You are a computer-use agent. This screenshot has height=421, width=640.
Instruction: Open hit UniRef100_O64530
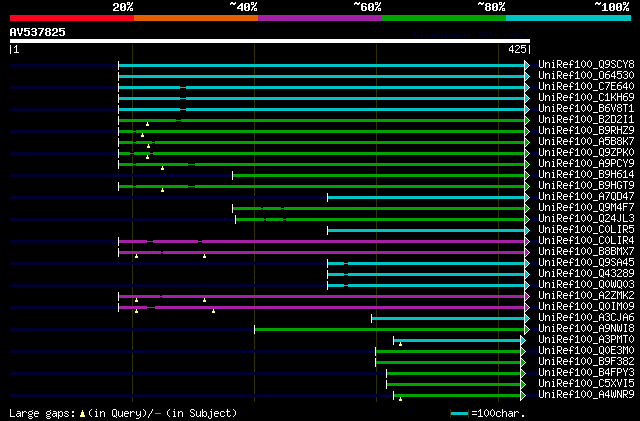[x=586, y=75]
